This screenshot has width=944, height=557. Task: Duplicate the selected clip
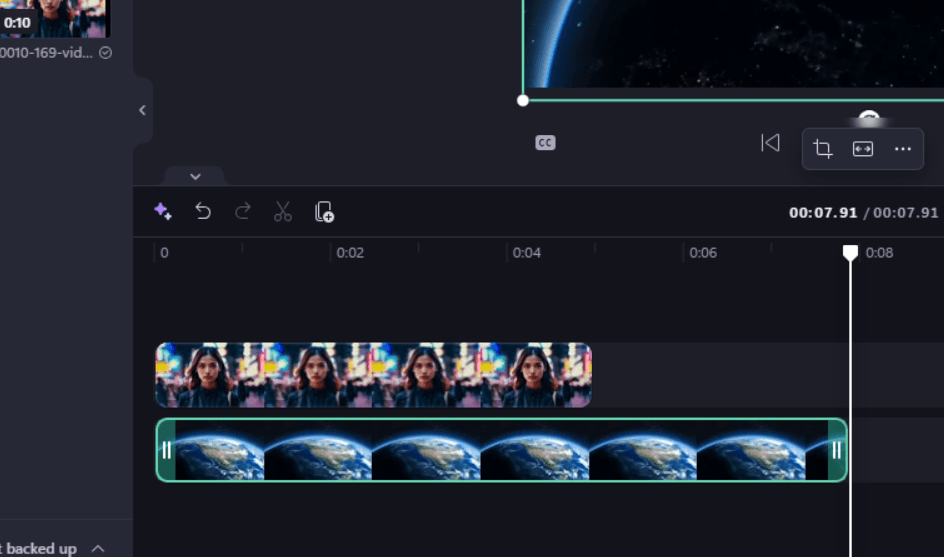click(324, 211)
